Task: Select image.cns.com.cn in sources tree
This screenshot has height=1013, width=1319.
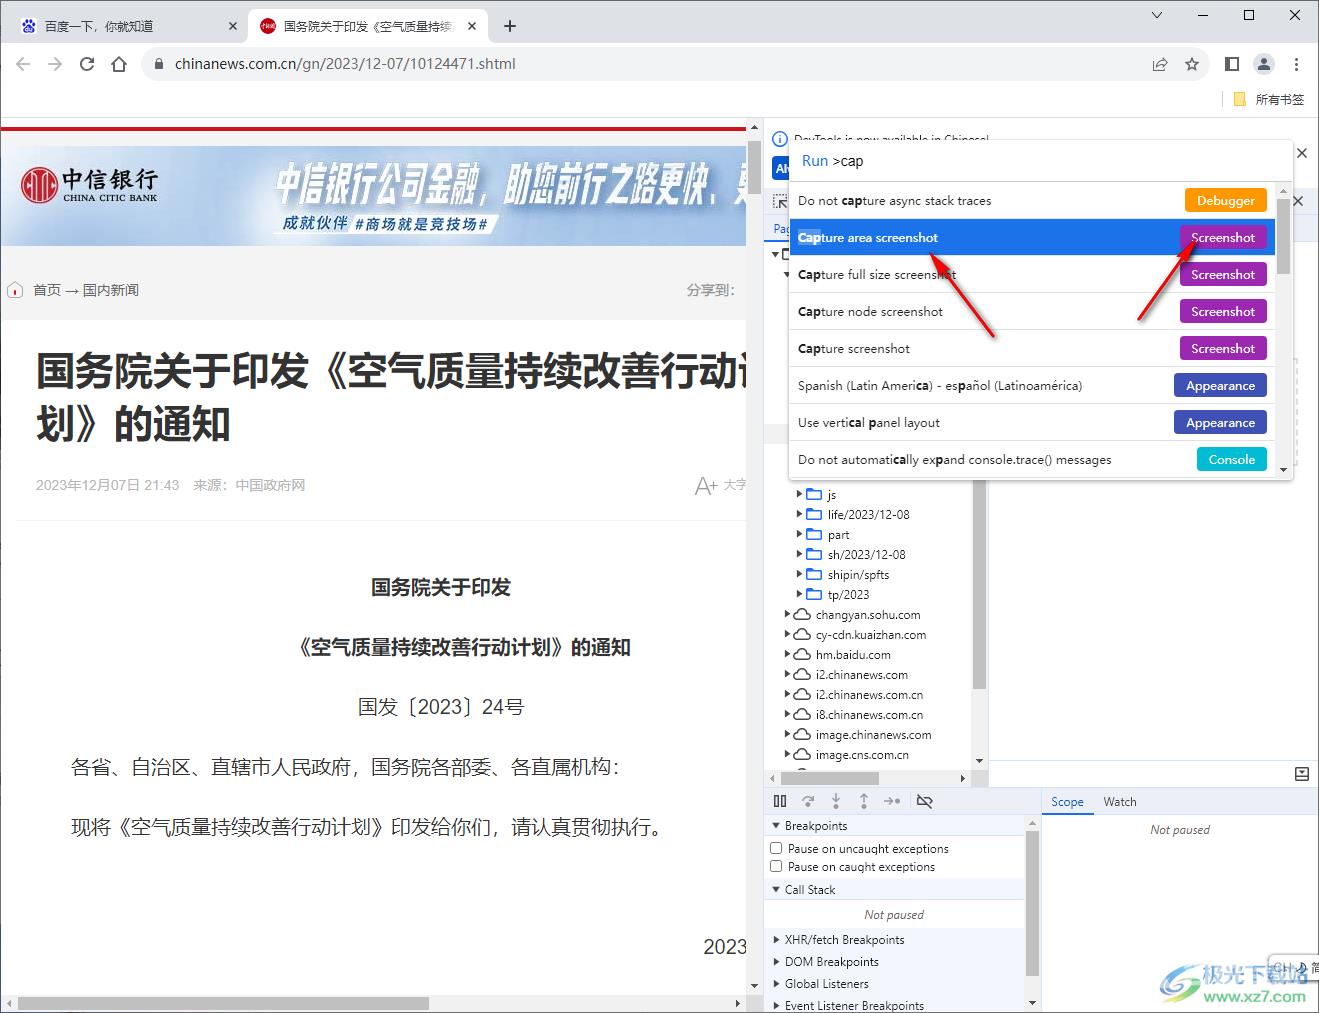Action: click(x=862, y=754)
